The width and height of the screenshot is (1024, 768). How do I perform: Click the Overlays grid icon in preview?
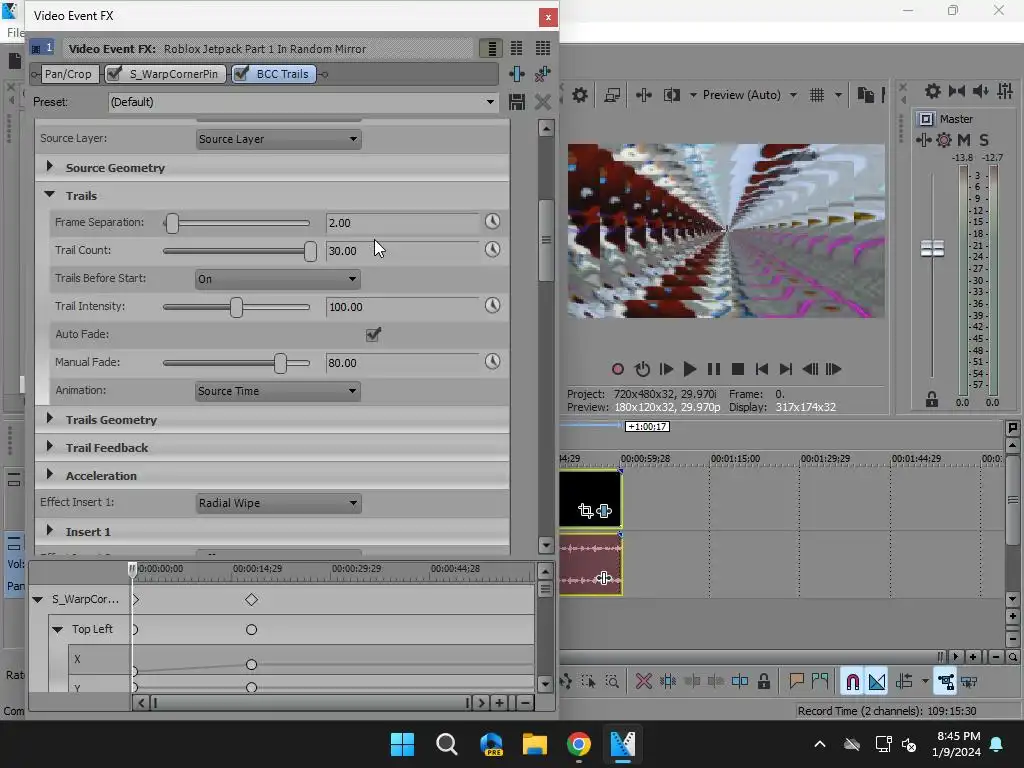(x=817, y=95)
